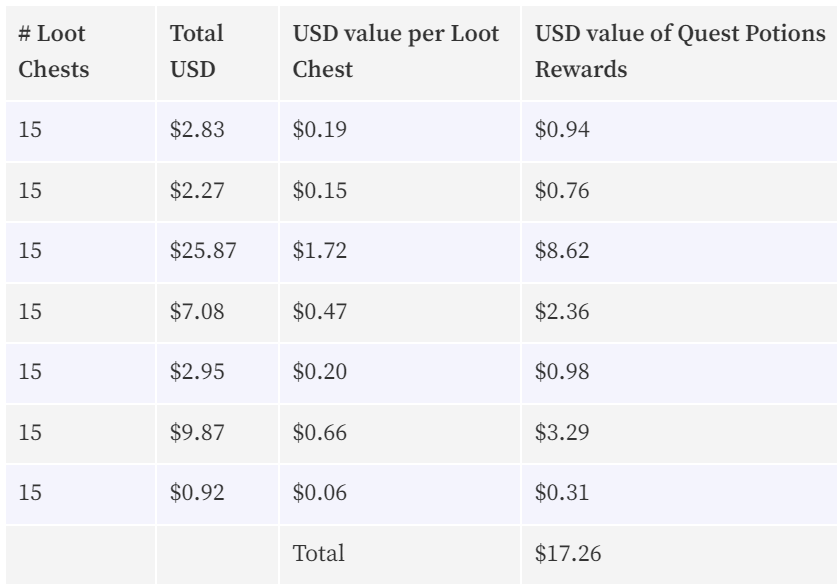Click the $9.87 total USD cell
The width and height of the screenshot is (837, 586).
coord(218,434)
